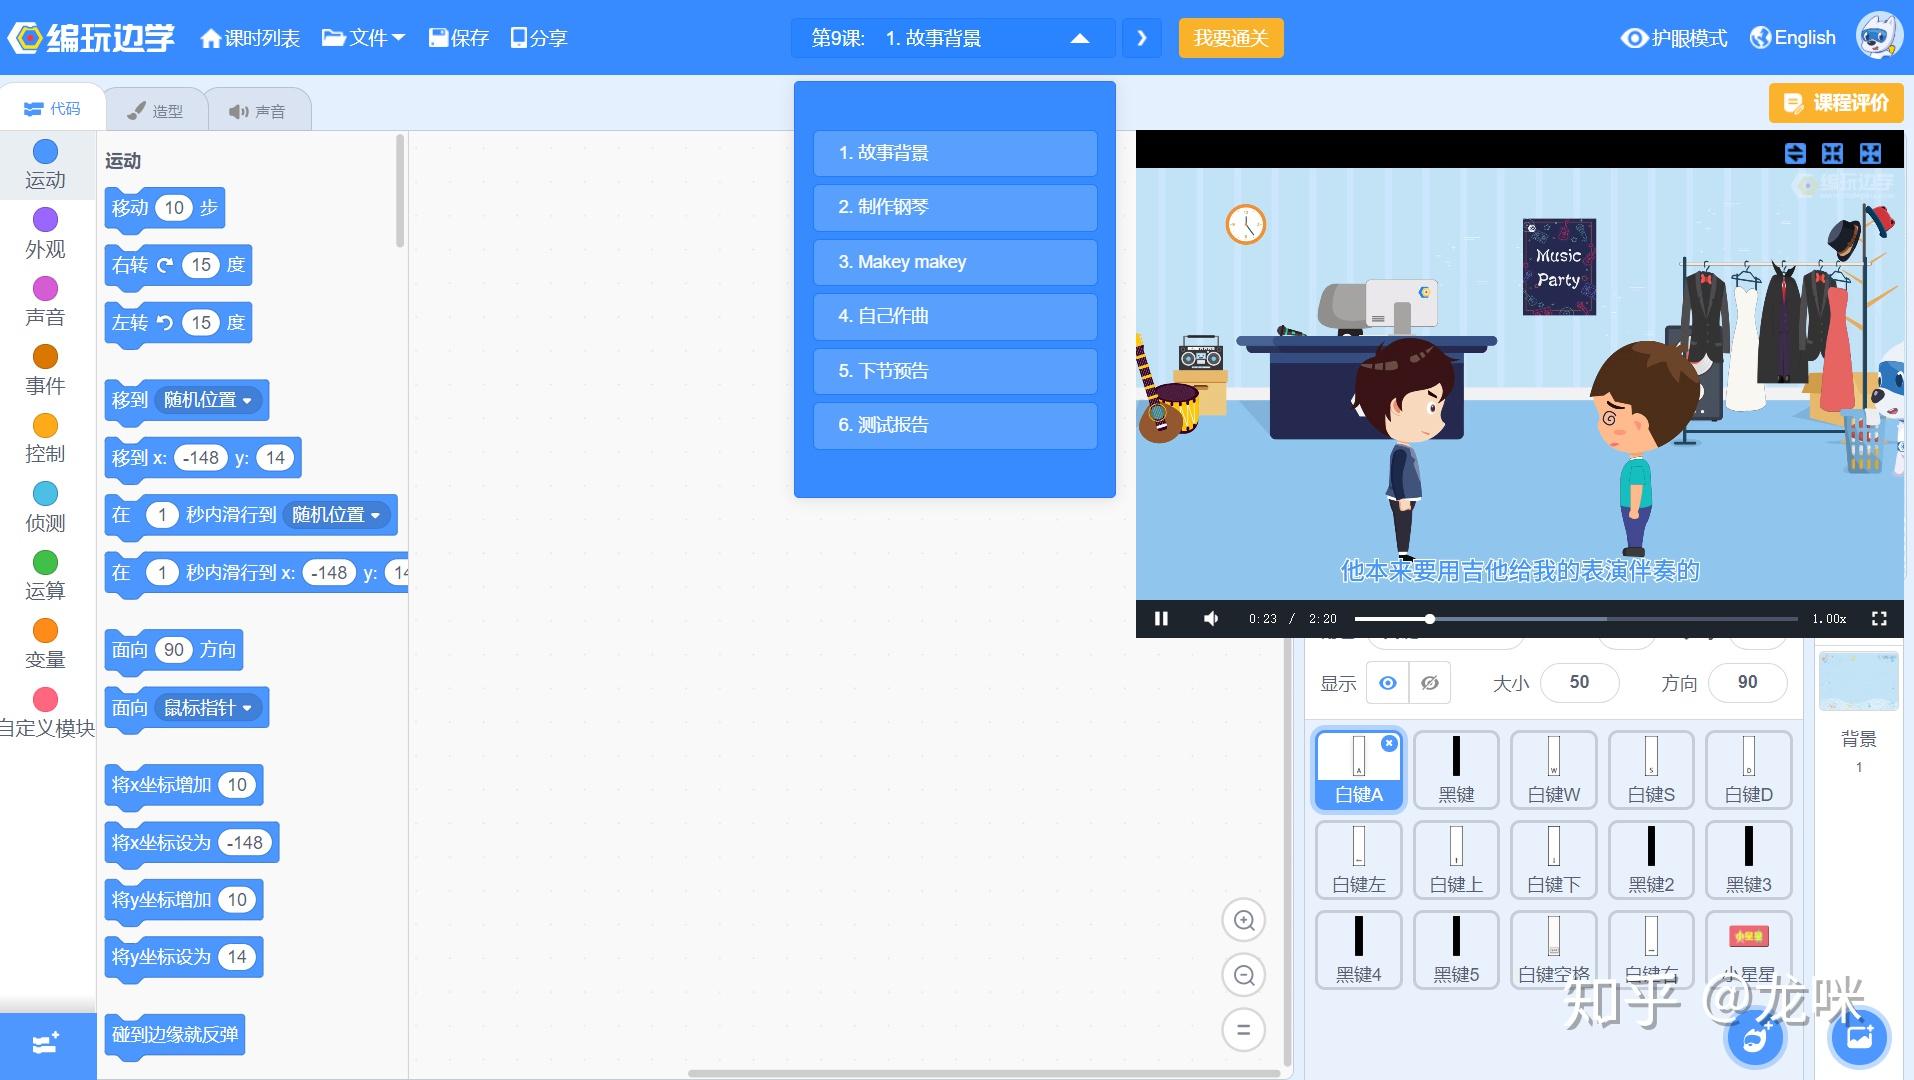
Task: Switch to the 造型 tab
Action: [157, 111]
